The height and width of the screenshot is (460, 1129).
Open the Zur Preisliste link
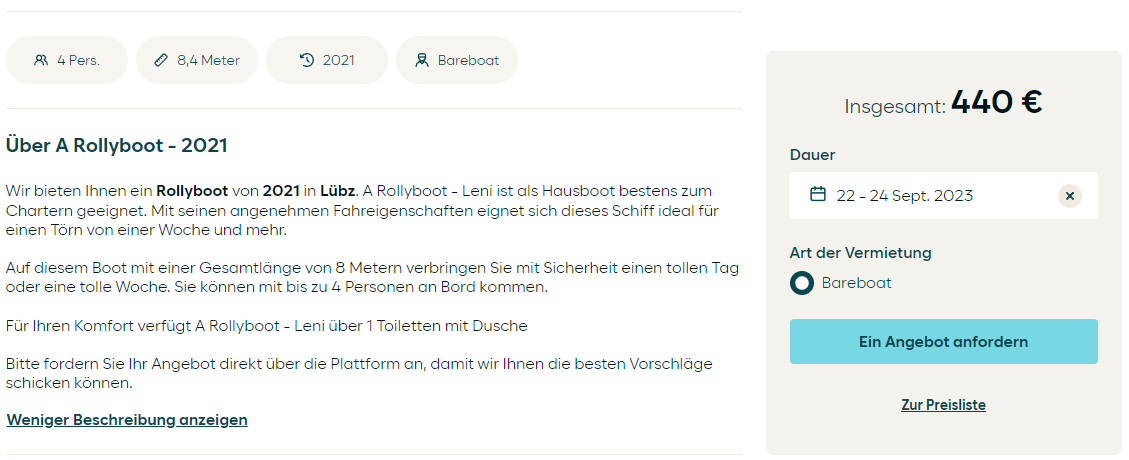tap(943, 405)
